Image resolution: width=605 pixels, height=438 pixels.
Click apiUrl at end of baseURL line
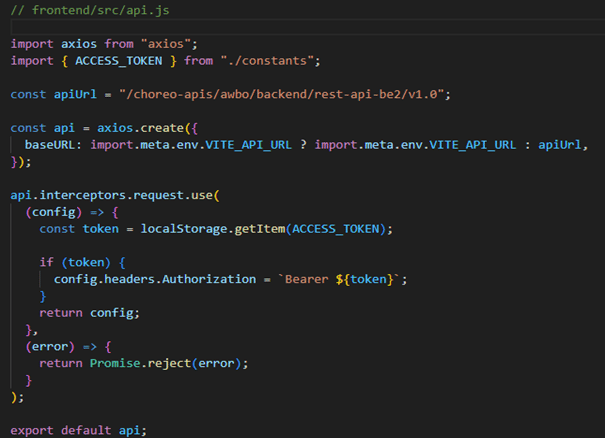pos(560,145)
